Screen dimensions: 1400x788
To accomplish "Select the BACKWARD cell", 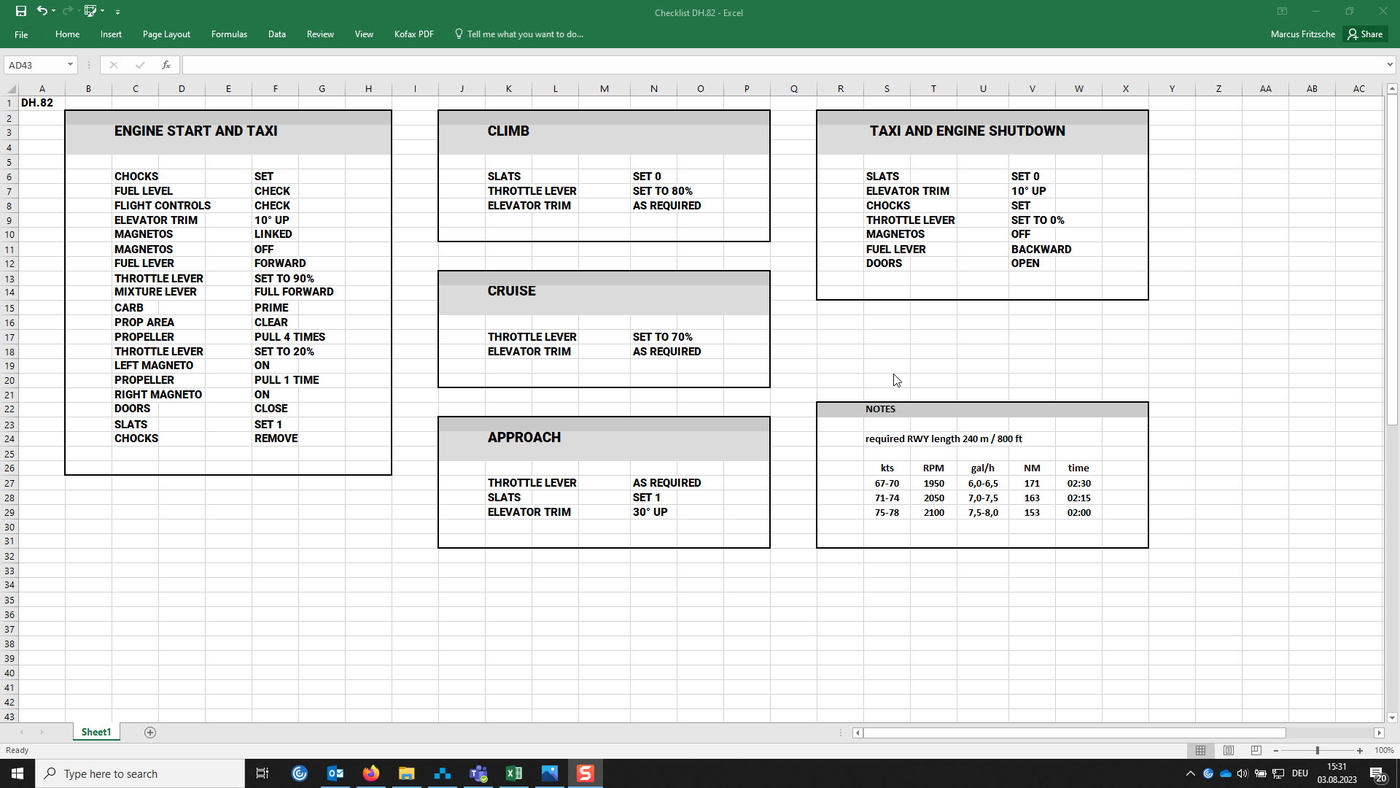I will click(x=1041, y=249).
